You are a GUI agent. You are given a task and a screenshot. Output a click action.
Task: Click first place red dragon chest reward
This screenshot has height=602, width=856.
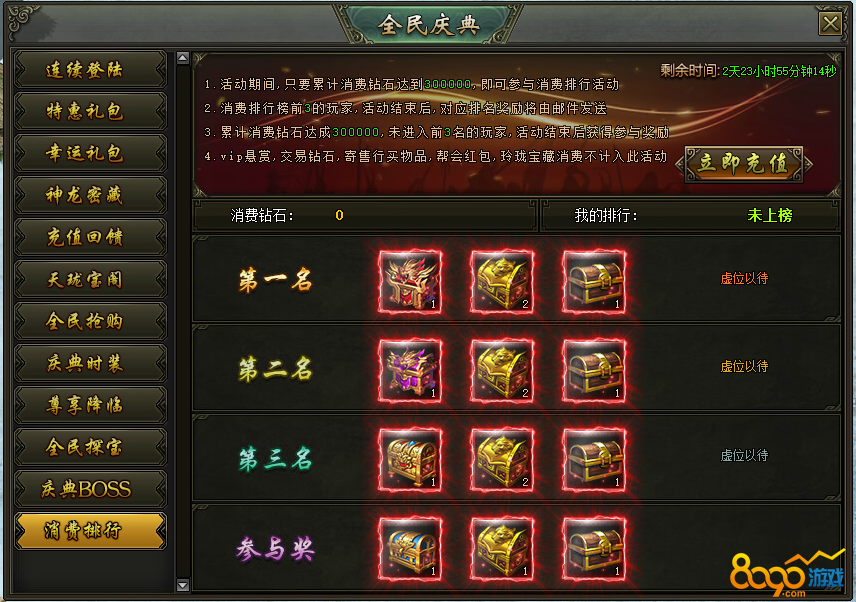pyautogui.click(x=410, y=282)
